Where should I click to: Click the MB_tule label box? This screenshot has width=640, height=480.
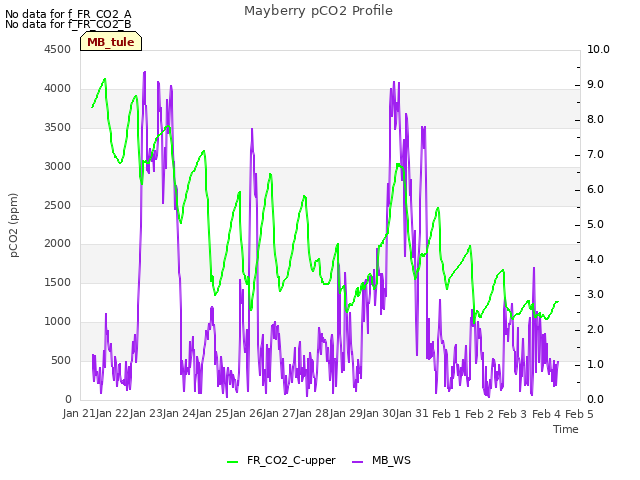pyautogui.click(x=111, y=42)
